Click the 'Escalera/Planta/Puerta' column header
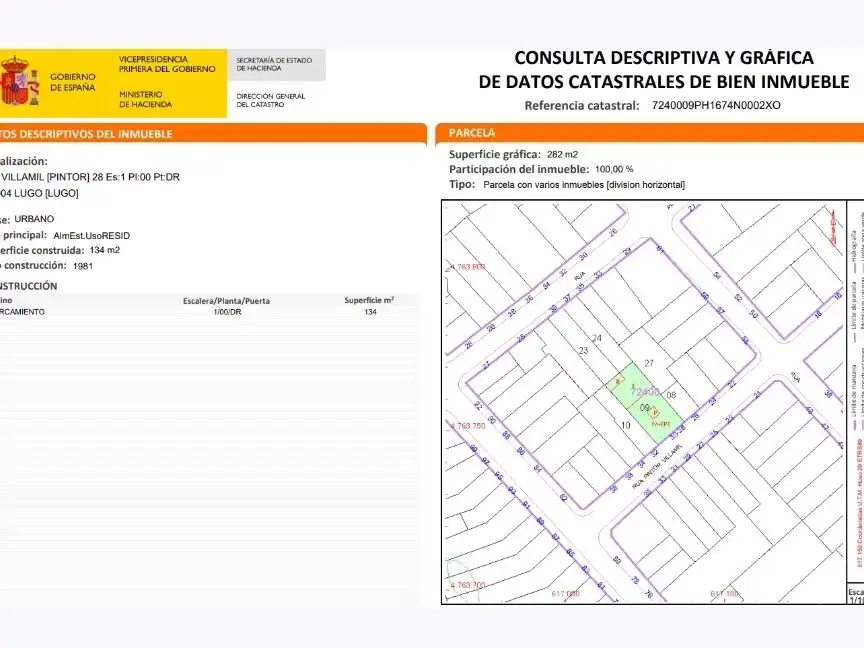864x648 pixels. pos(226,301)
